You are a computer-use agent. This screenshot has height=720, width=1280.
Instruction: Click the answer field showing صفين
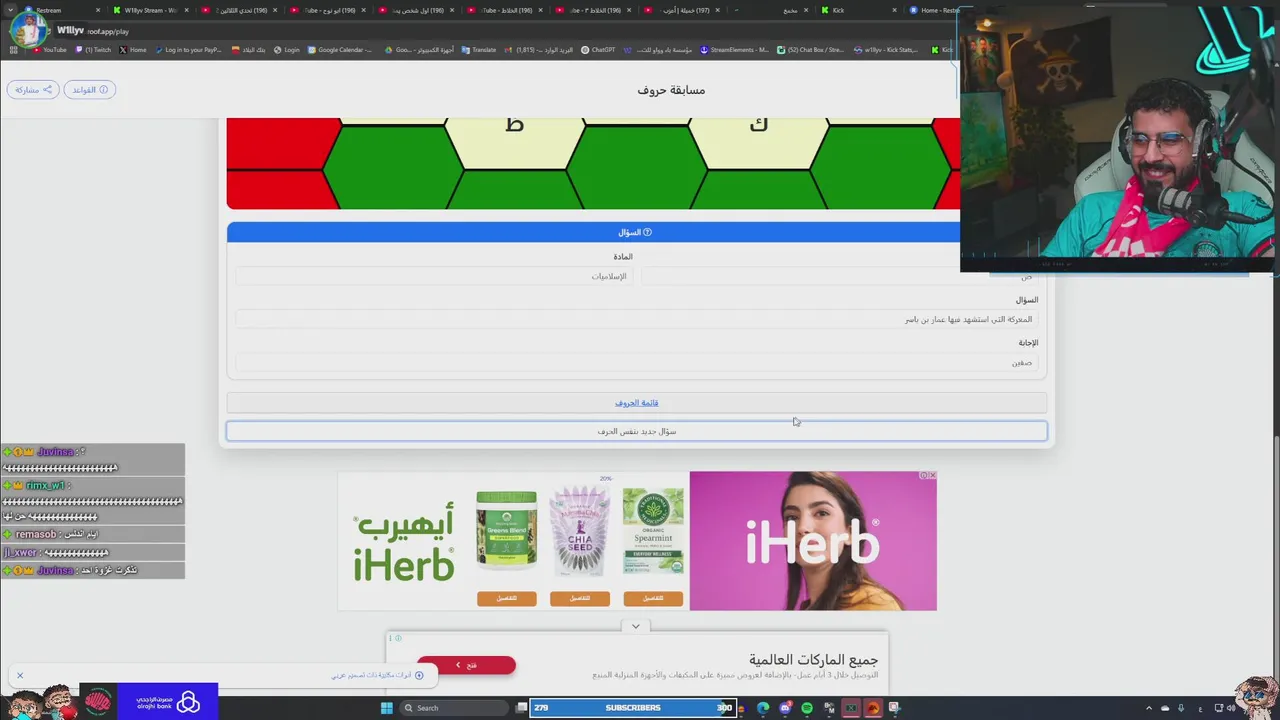[636, 362]
